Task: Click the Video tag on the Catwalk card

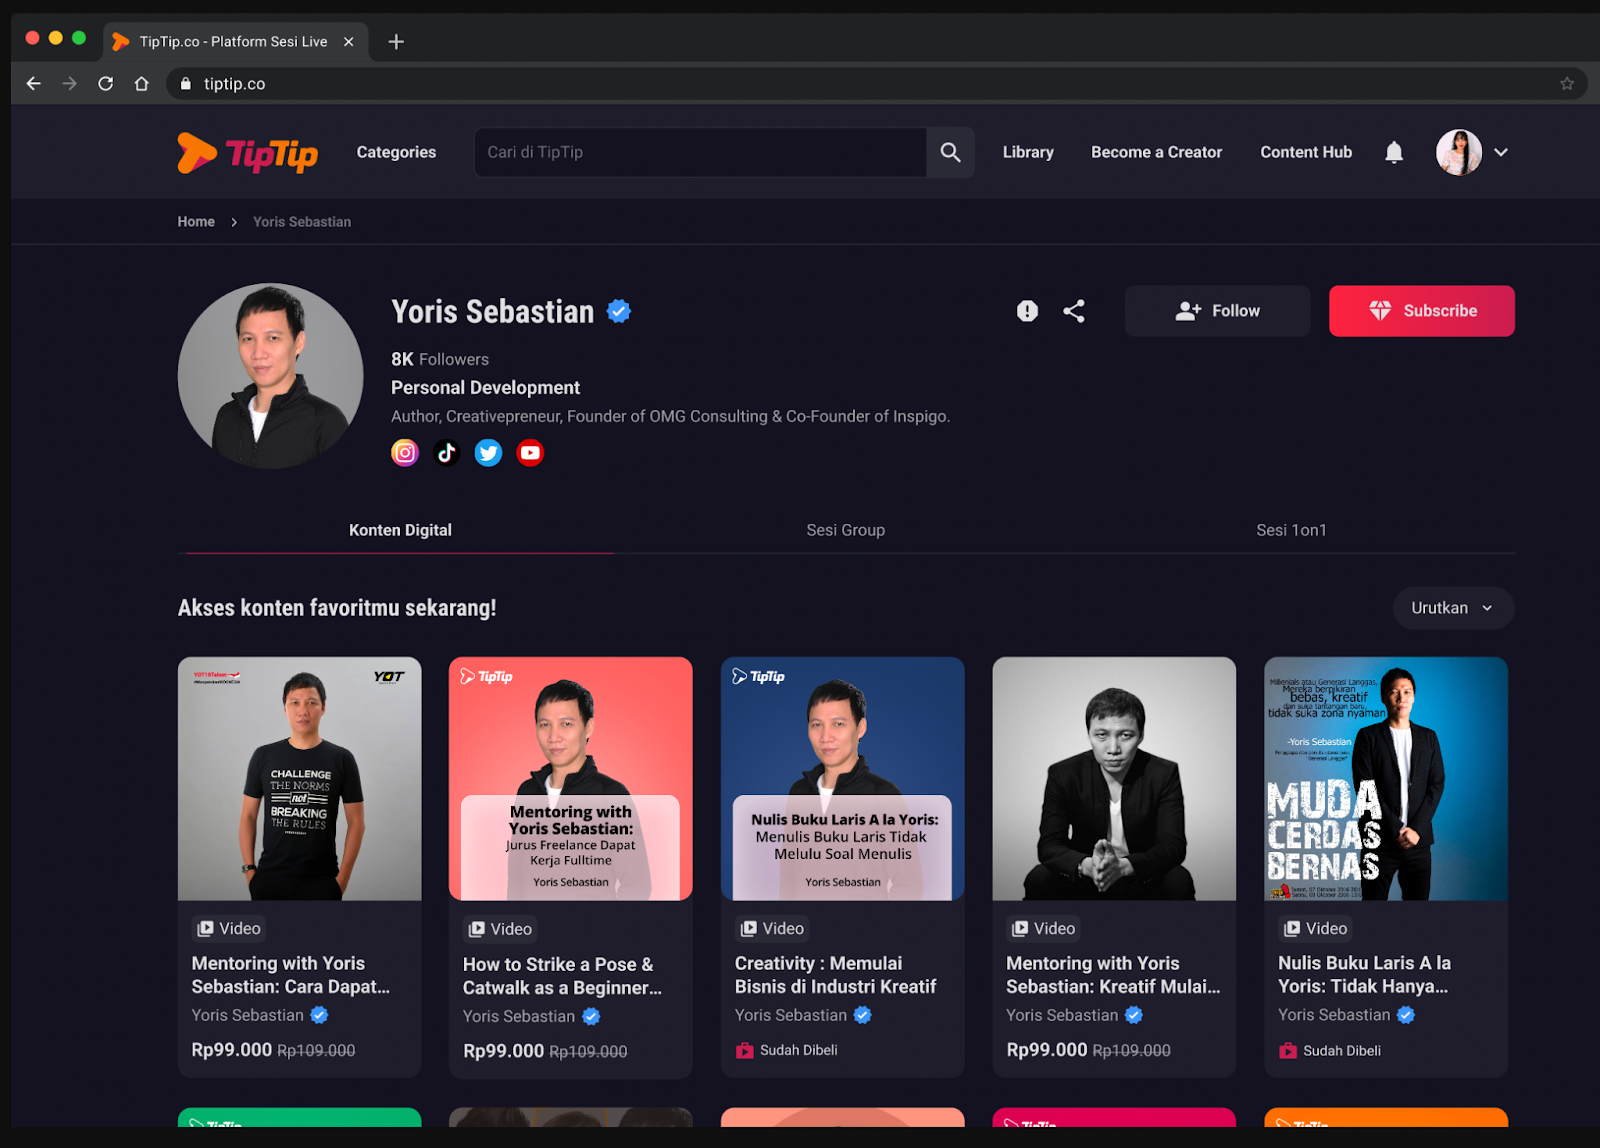Action: point(500,930)
